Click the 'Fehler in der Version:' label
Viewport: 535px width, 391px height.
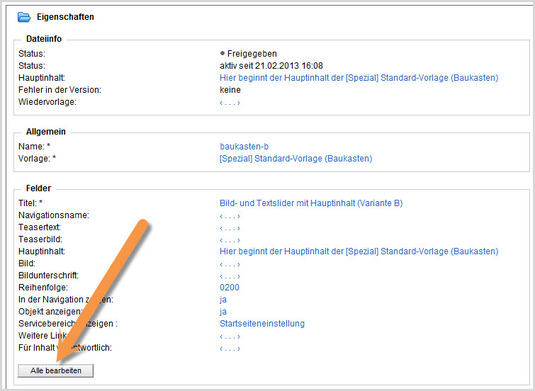click(60, 90)
